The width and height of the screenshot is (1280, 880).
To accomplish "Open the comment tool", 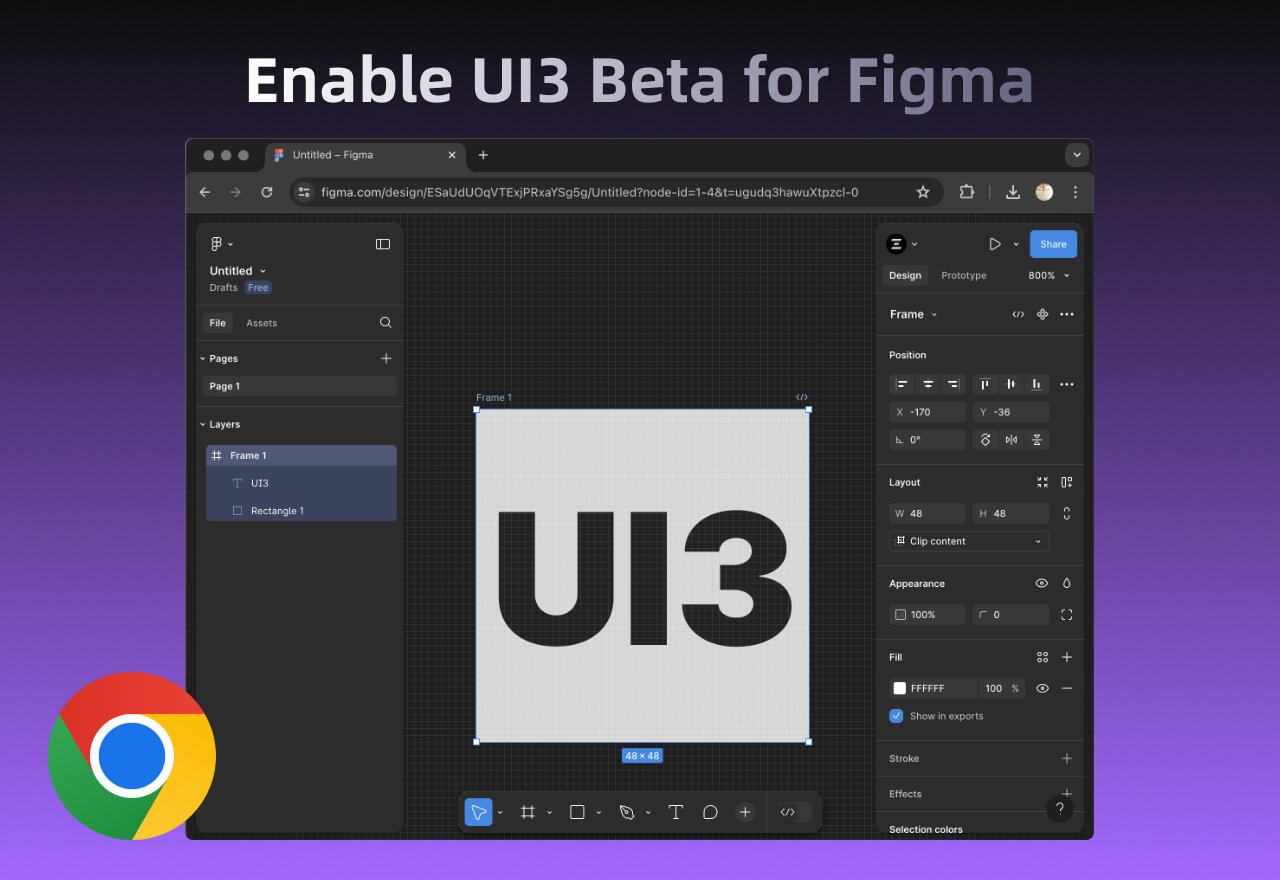I will click(x=710, y=811).
